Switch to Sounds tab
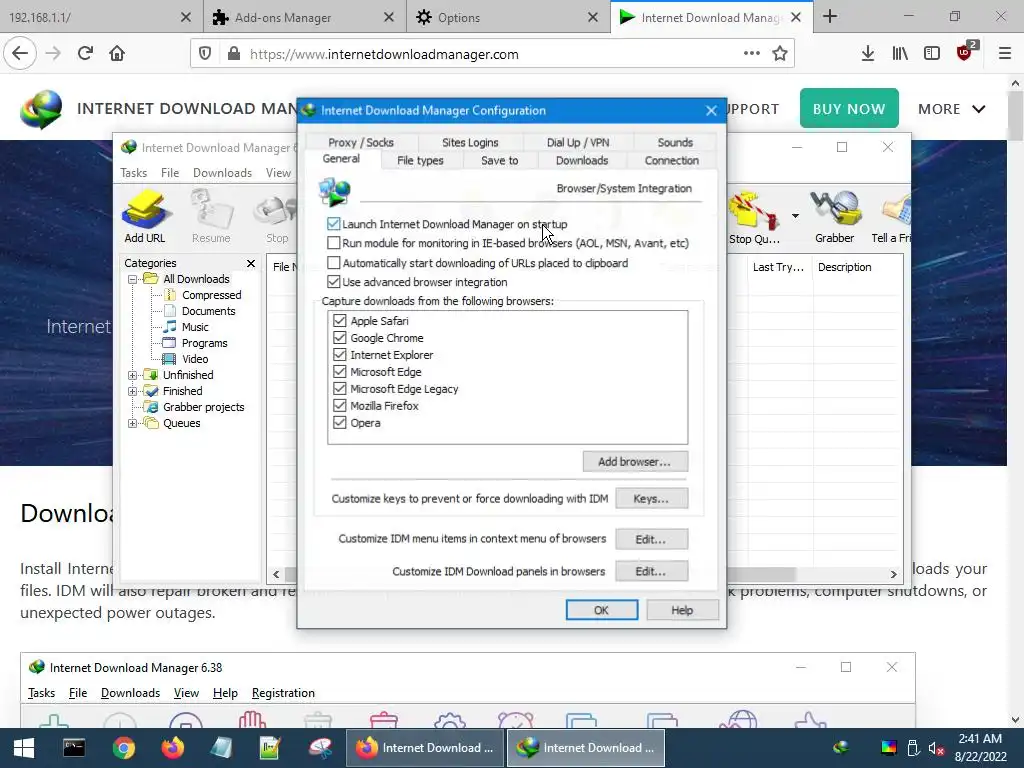 (x=675, y=142)
